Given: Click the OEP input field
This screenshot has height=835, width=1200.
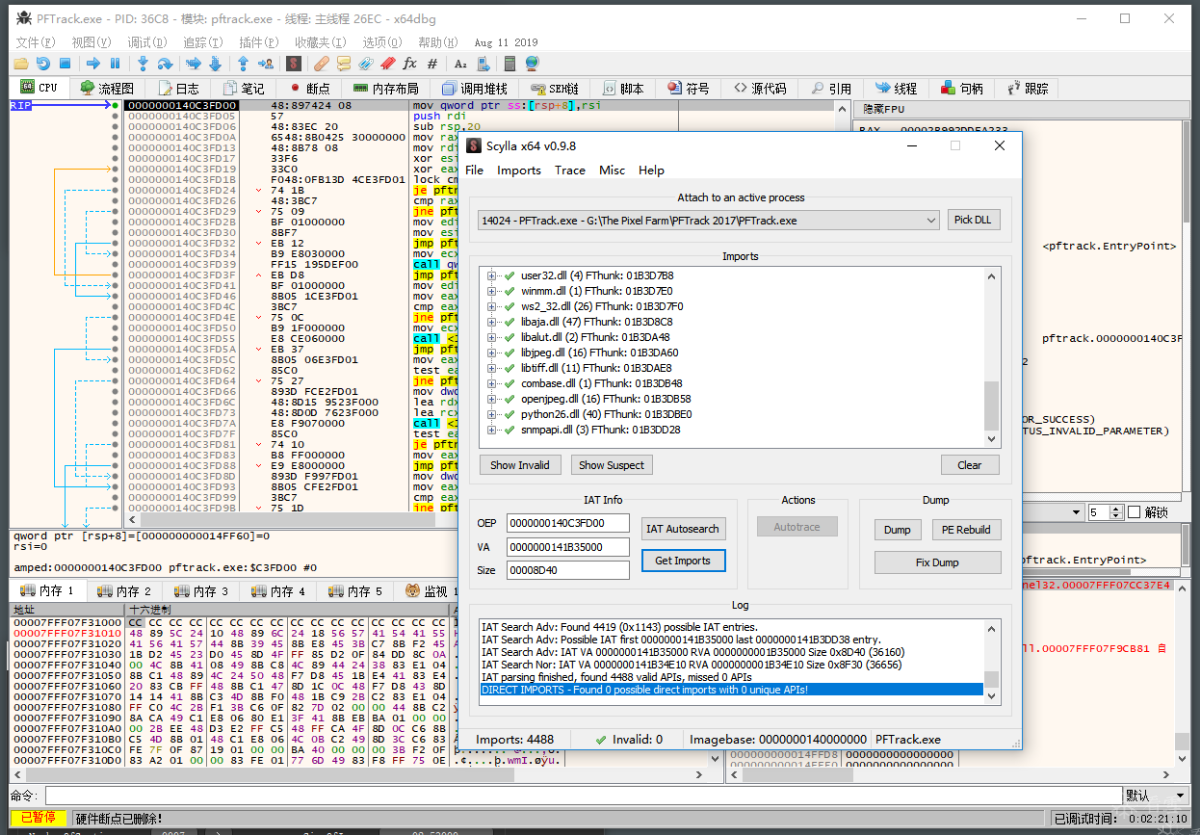Looking at the screenshot, I should point(568,523).
